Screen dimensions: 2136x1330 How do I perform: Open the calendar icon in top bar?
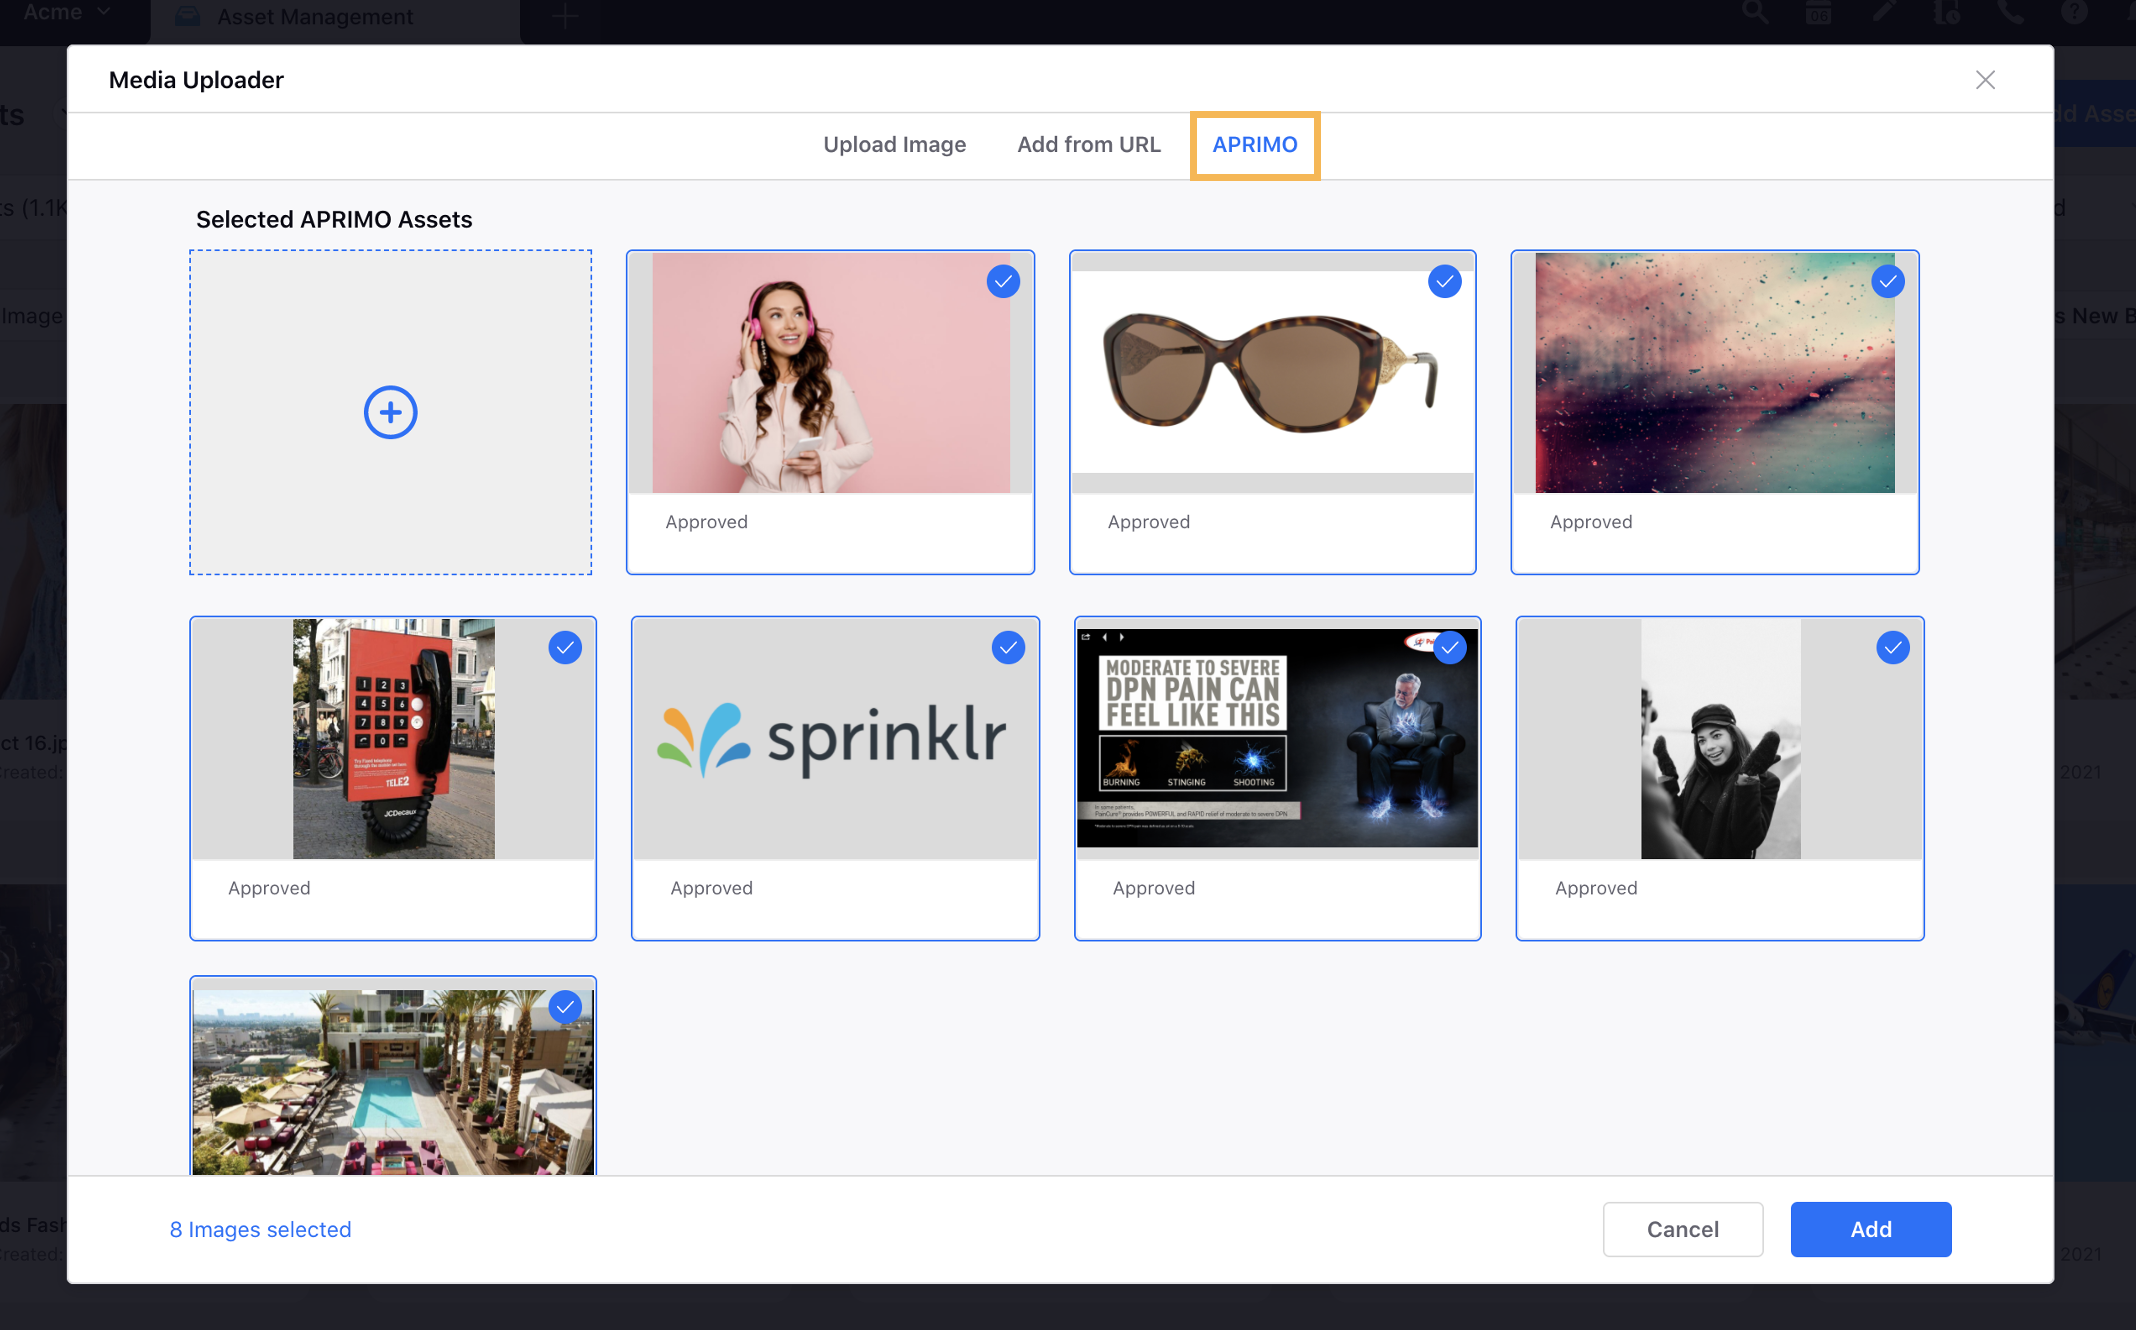1819,13
